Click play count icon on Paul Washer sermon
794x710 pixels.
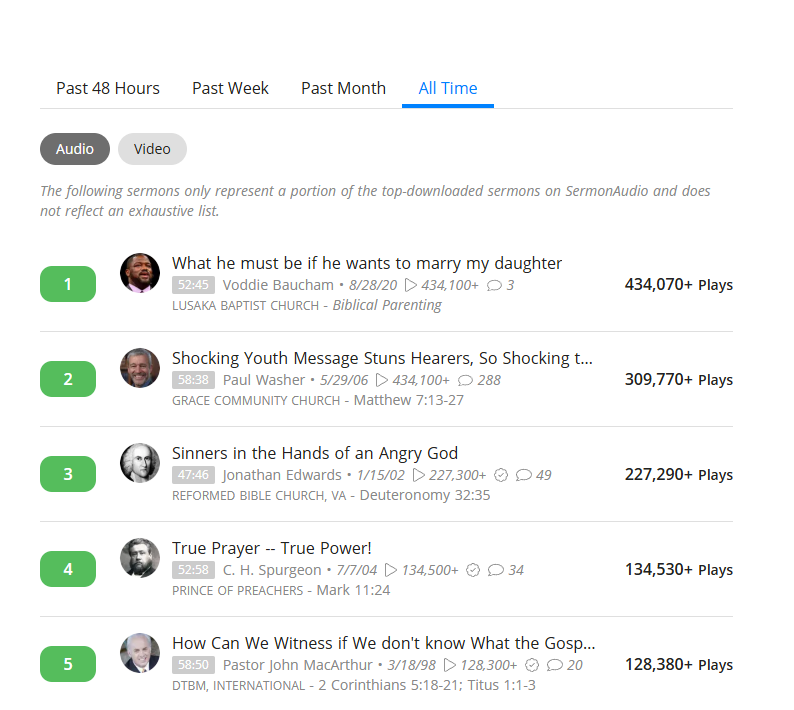(x=411, y=380)
